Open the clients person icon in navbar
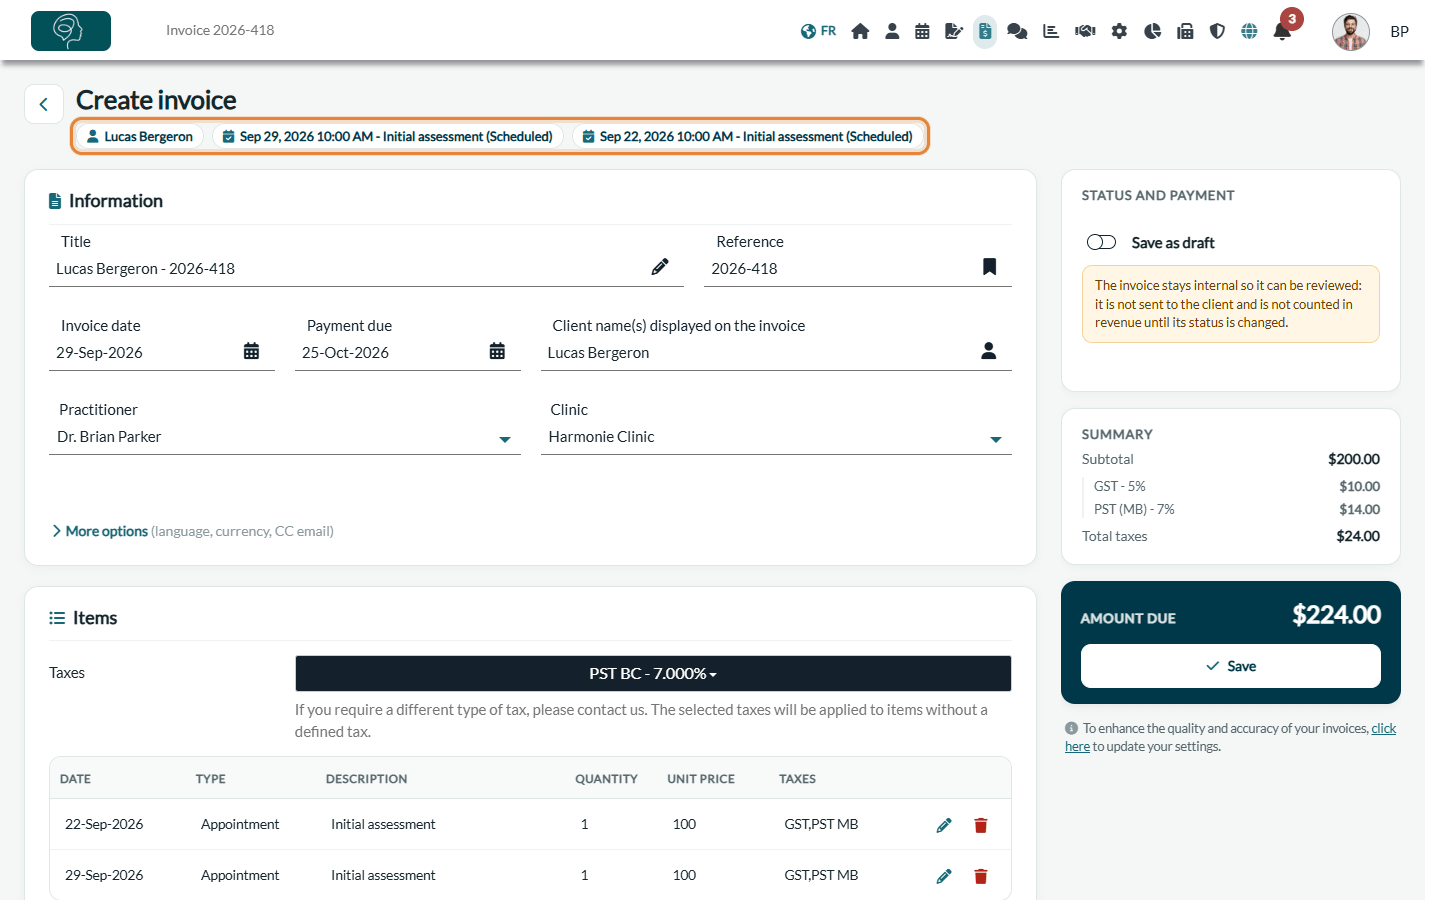This screenshot has height=900, width=1440. (892, 31)
